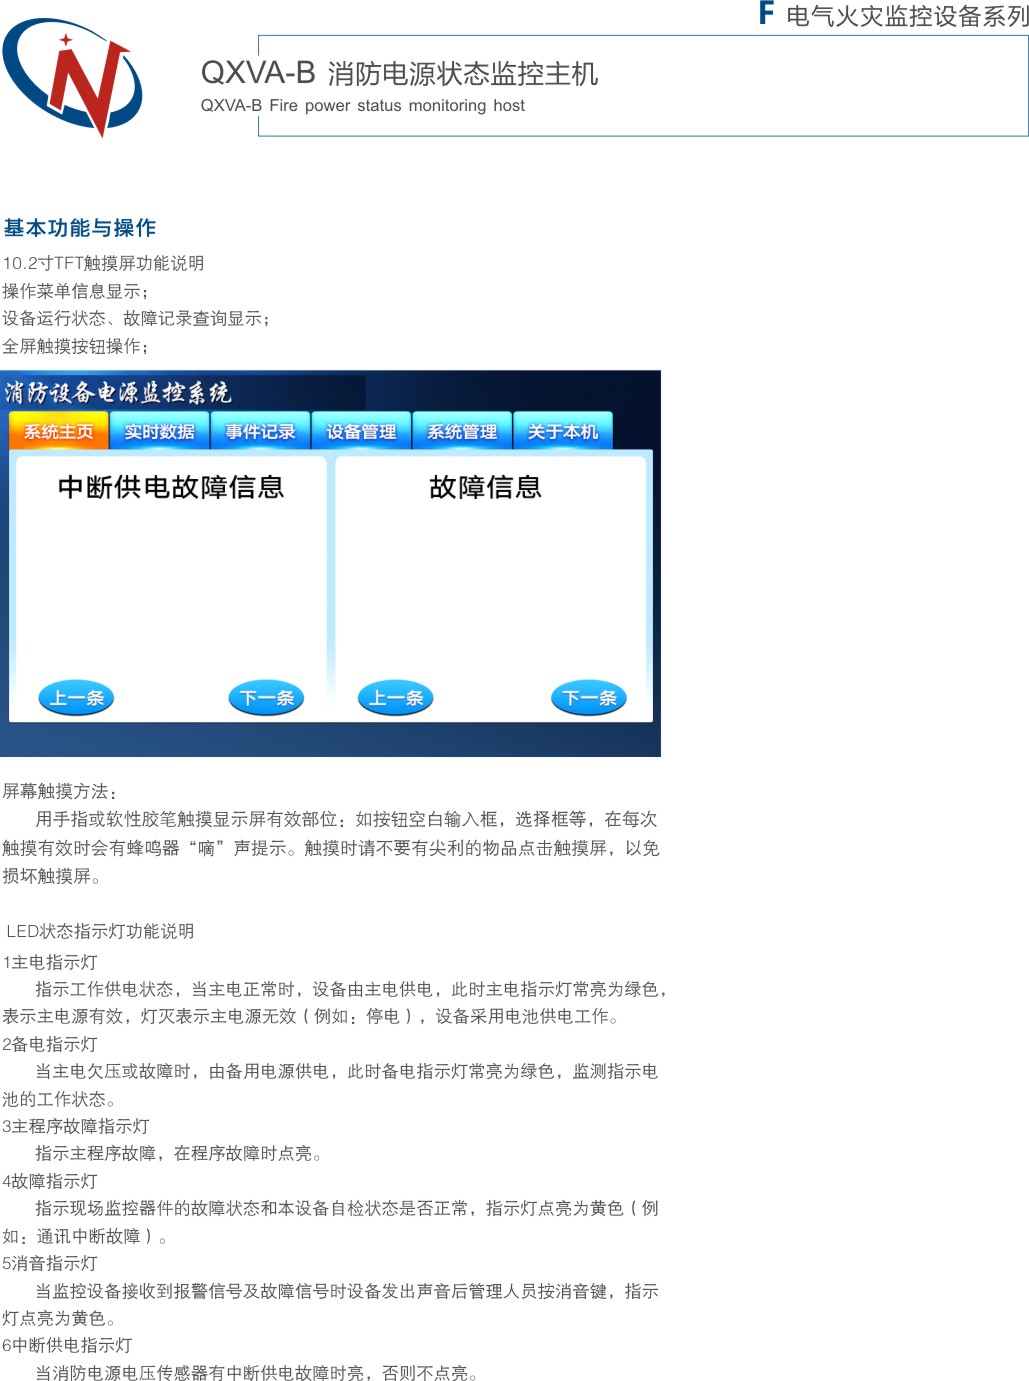The image size is (1029, 1381).
Task: Click the QXVA-B 消防电源状态监控主机 title
Action: tap(399, 73)
